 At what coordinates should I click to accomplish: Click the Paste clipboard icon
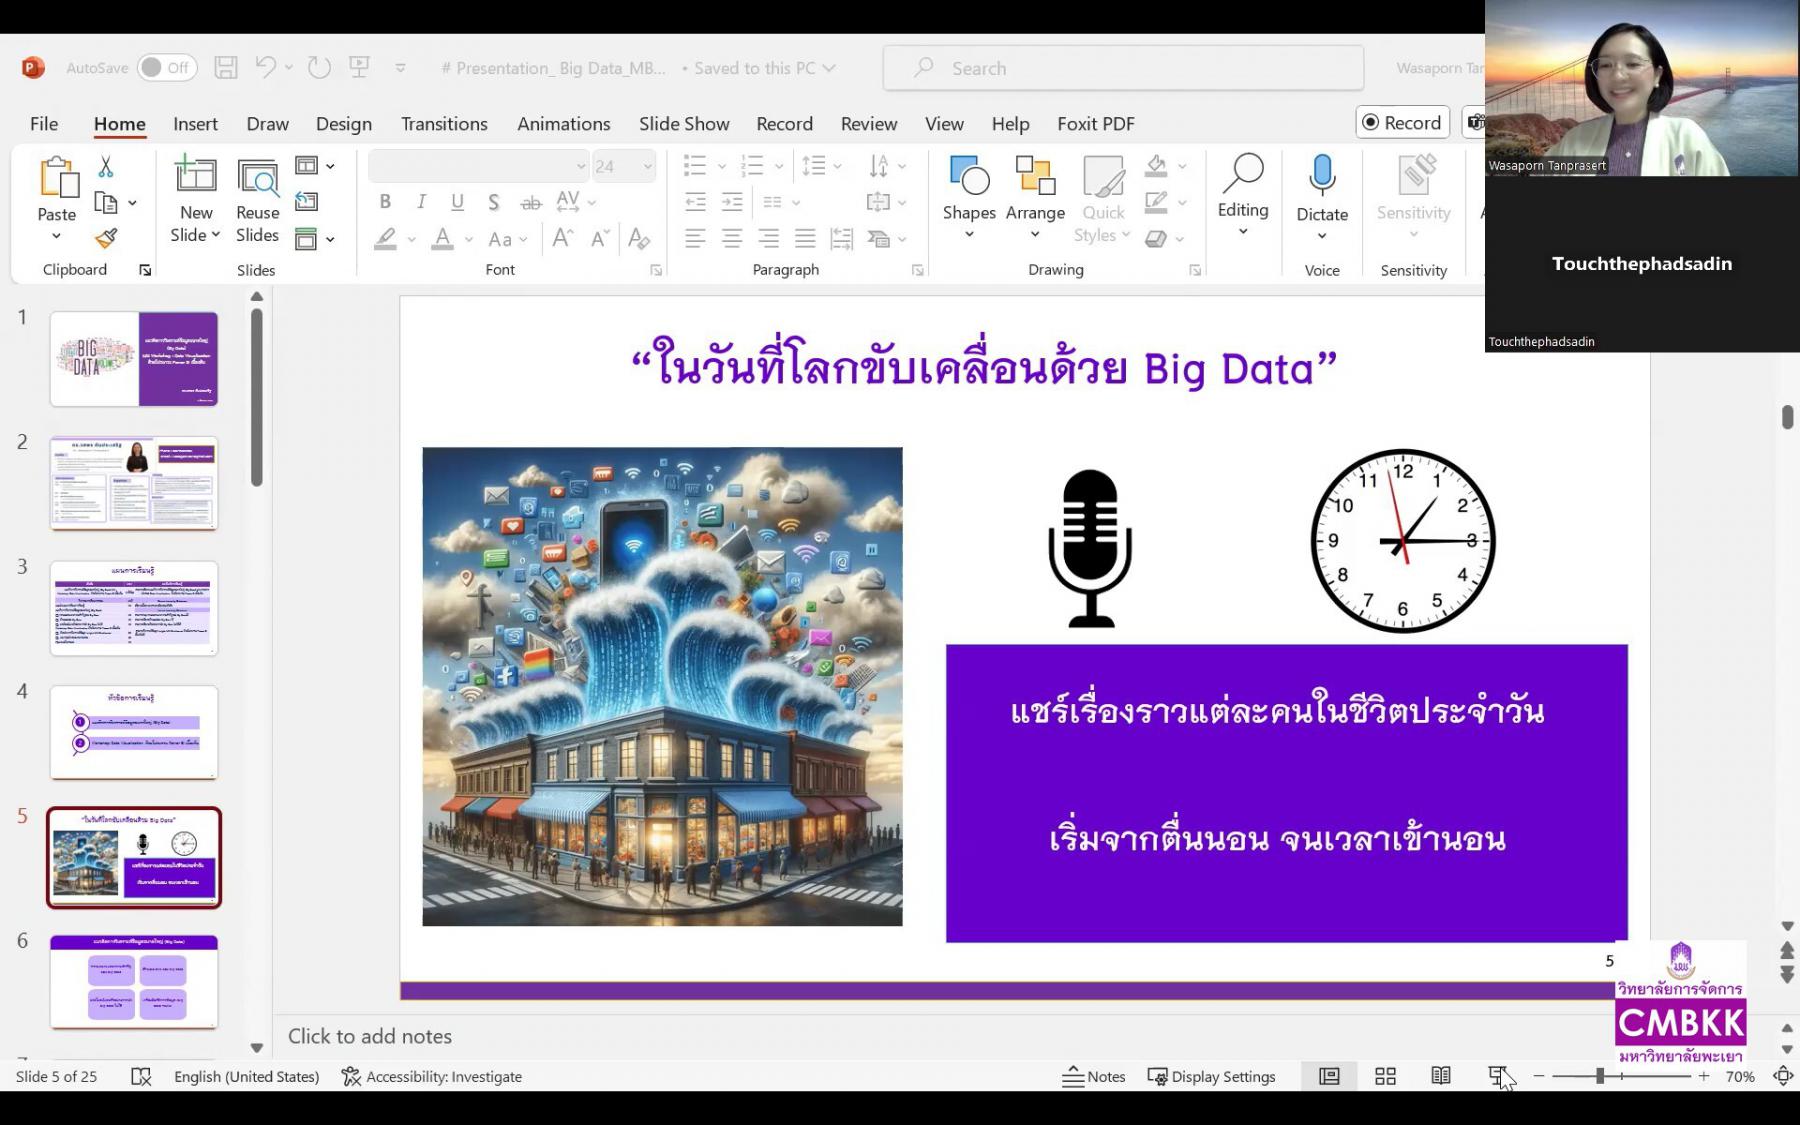click(x=57, y=178)
